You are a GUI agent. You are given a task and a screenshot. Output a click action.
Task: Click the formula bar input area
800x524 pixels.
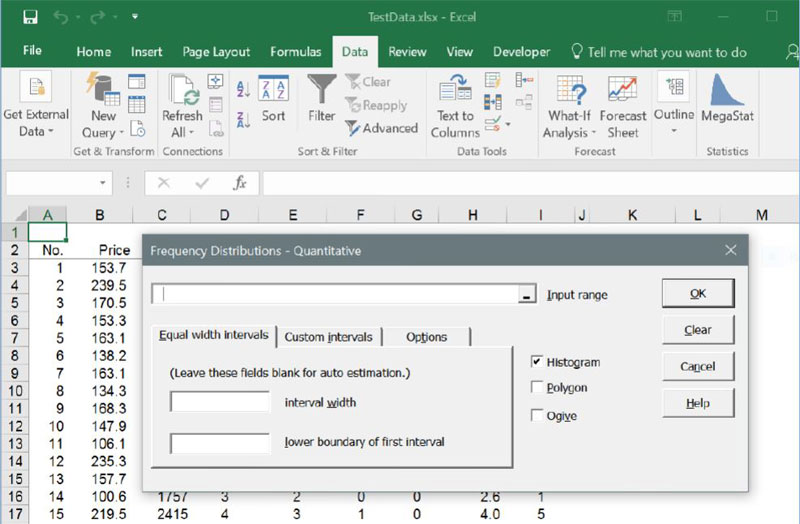tap(531, 183)
